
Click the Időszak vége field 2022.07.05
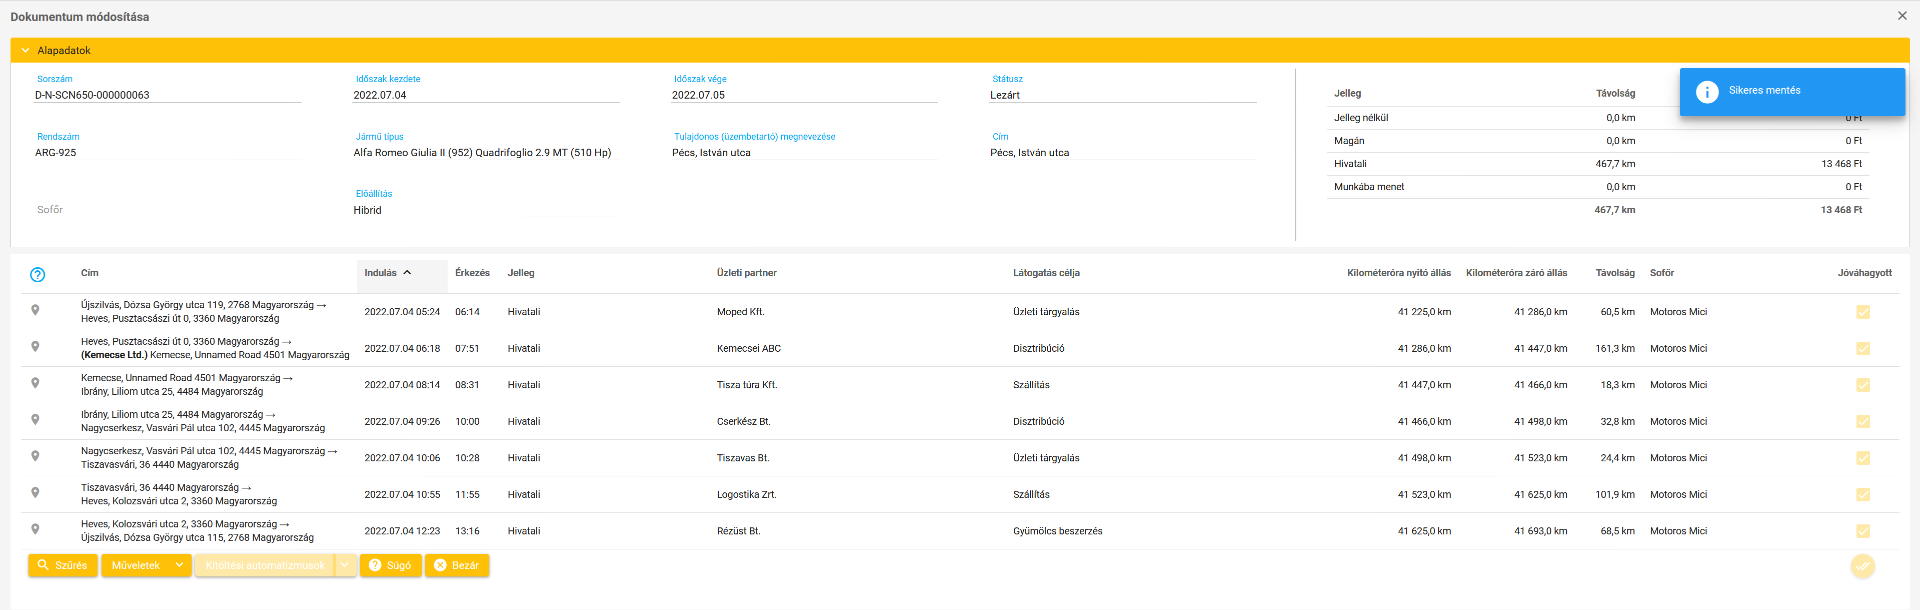pyautogui.click(x=805, y=95)
